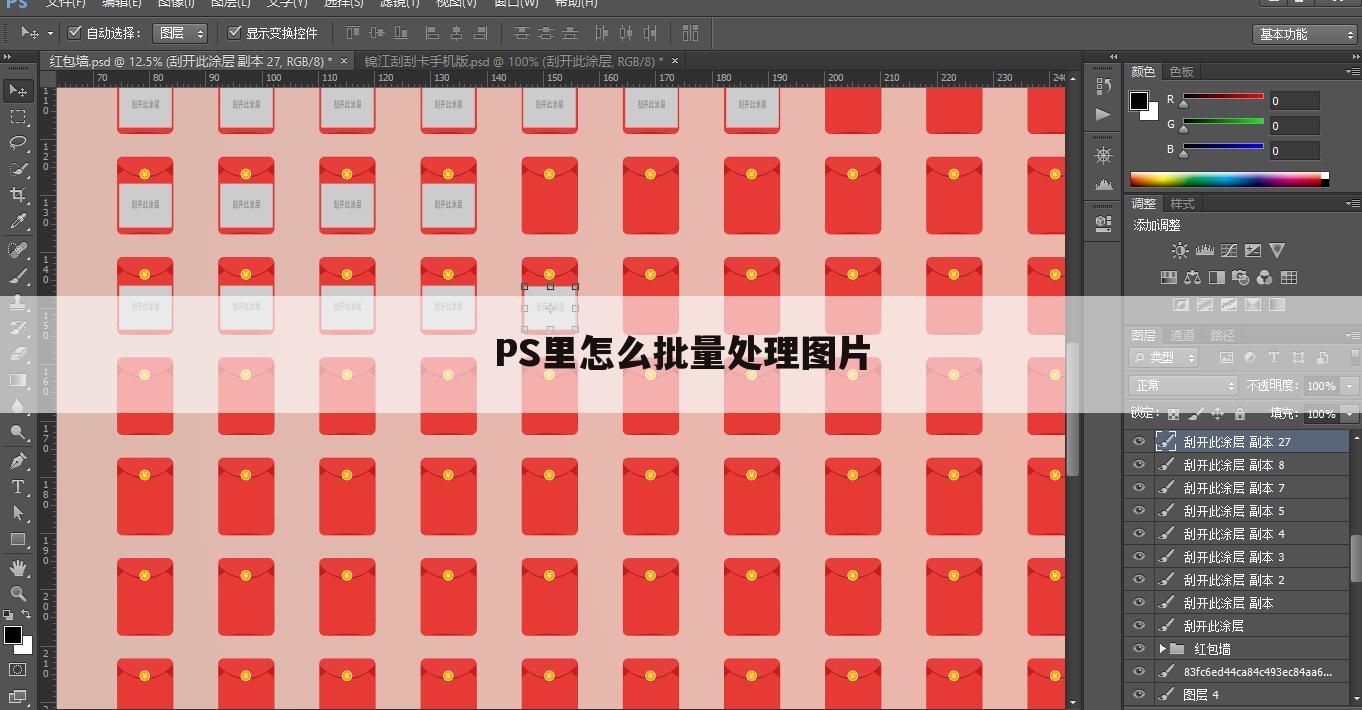Screen dimensions: 1362x710
Task: Toggle 自动选择 checkbox
Action: tap(75, 33)
